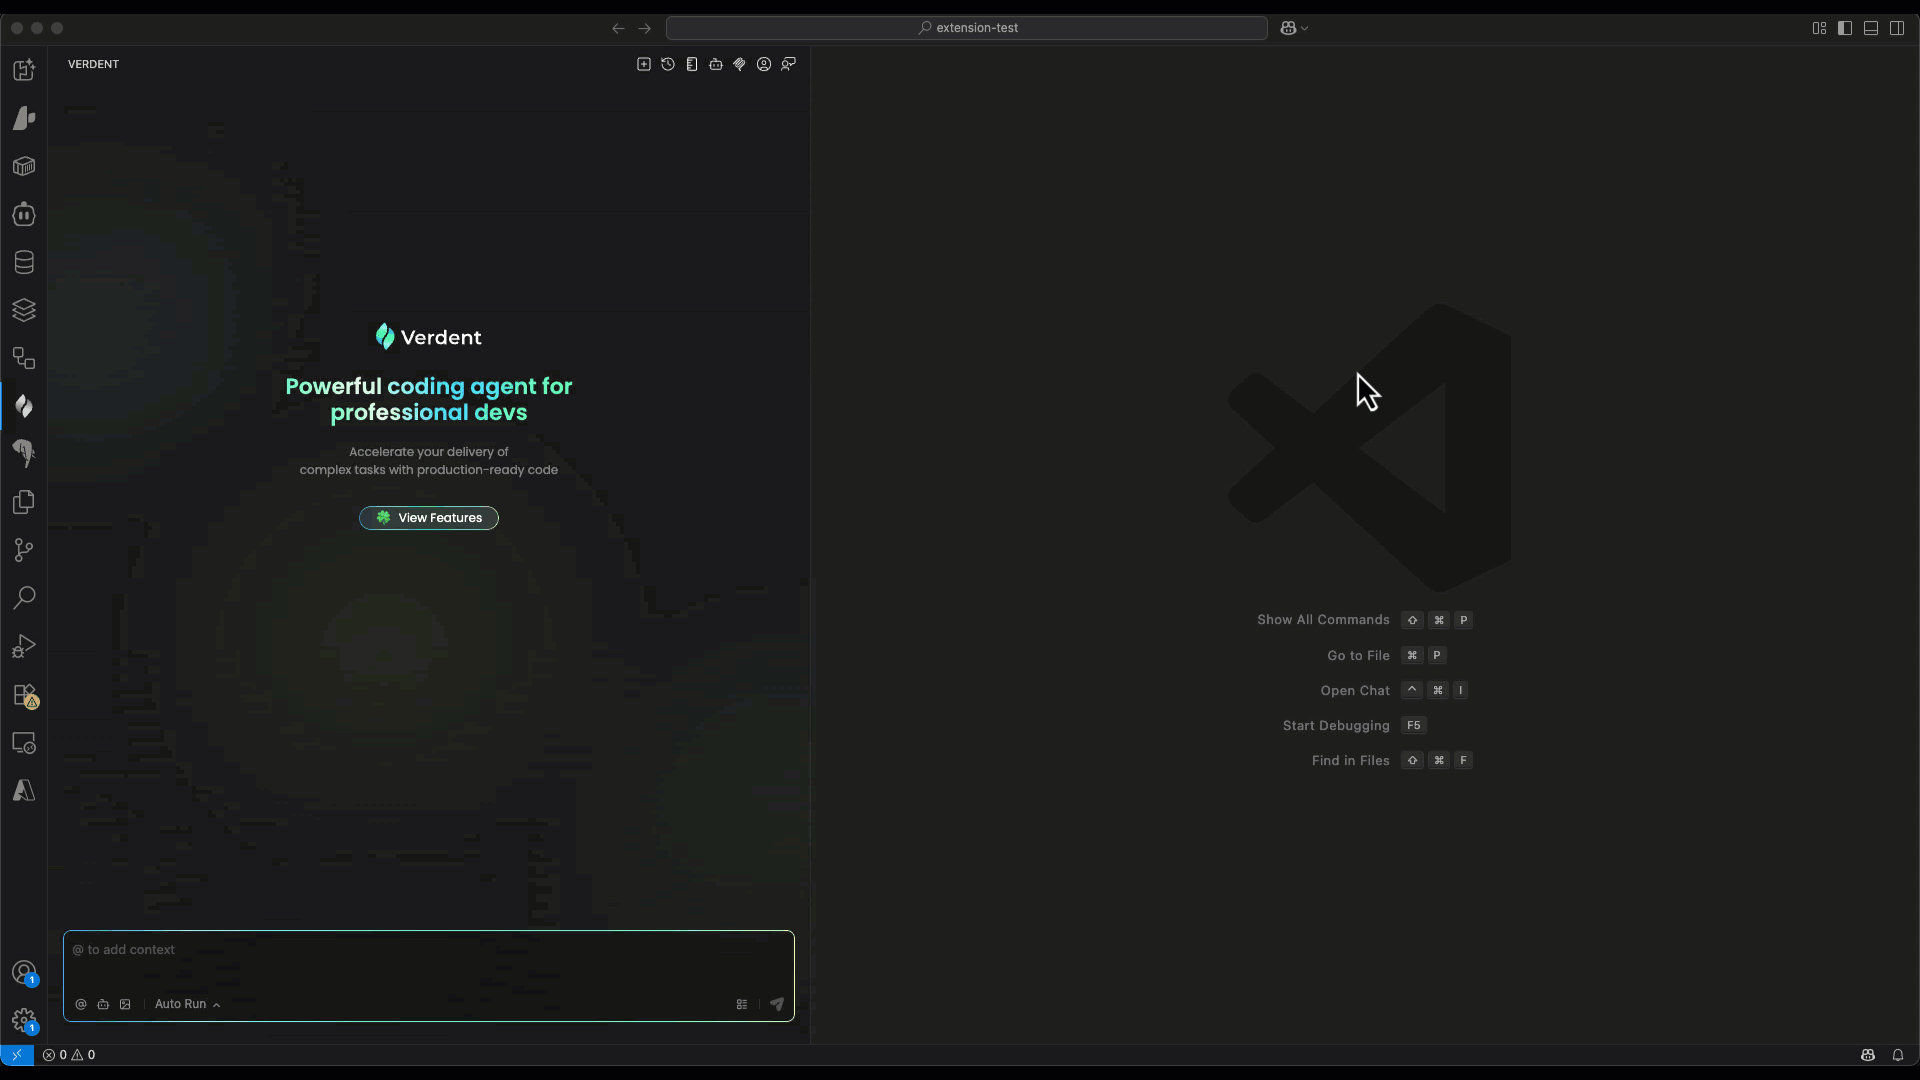Toggle the secondary side bar layout button

[x=1897, y=28]
